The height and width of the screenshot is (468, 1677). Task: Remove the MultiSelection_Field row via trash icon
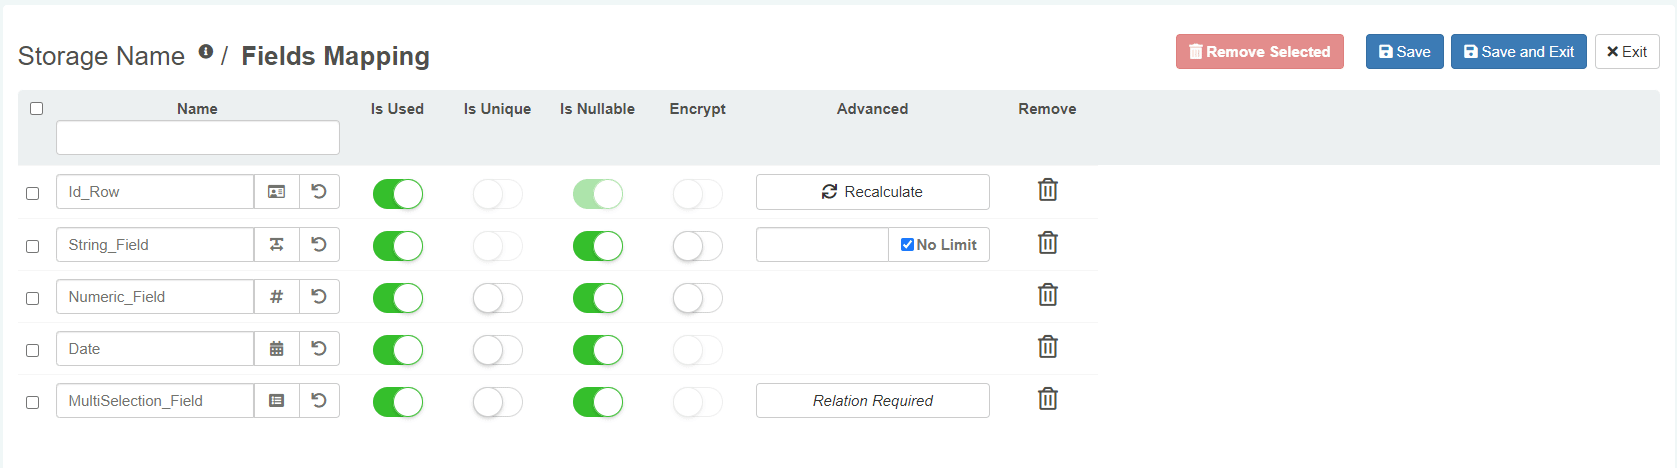(x=1047, y=399)
